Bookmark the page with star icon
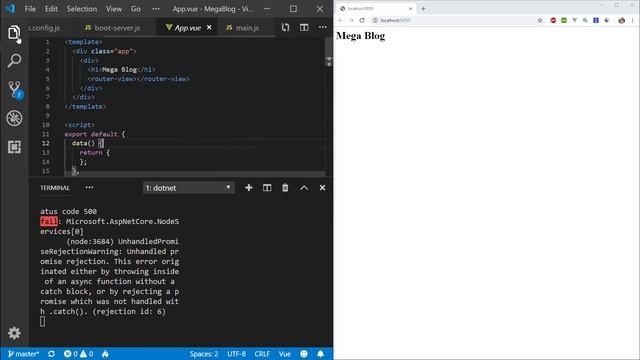 point(540,20)
